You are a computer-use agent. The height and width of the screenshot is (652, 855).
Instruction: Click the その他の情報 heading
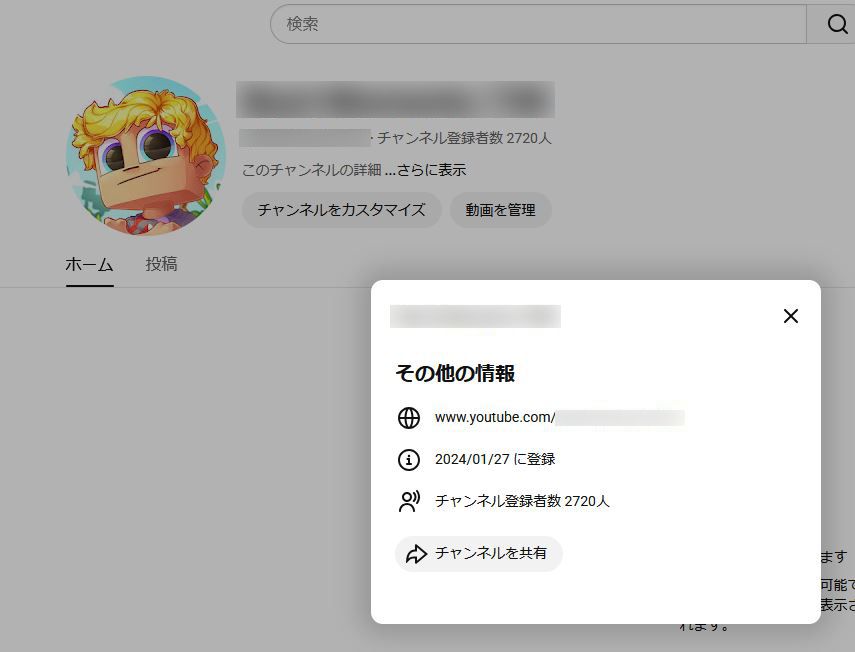[x=455, y=373]
